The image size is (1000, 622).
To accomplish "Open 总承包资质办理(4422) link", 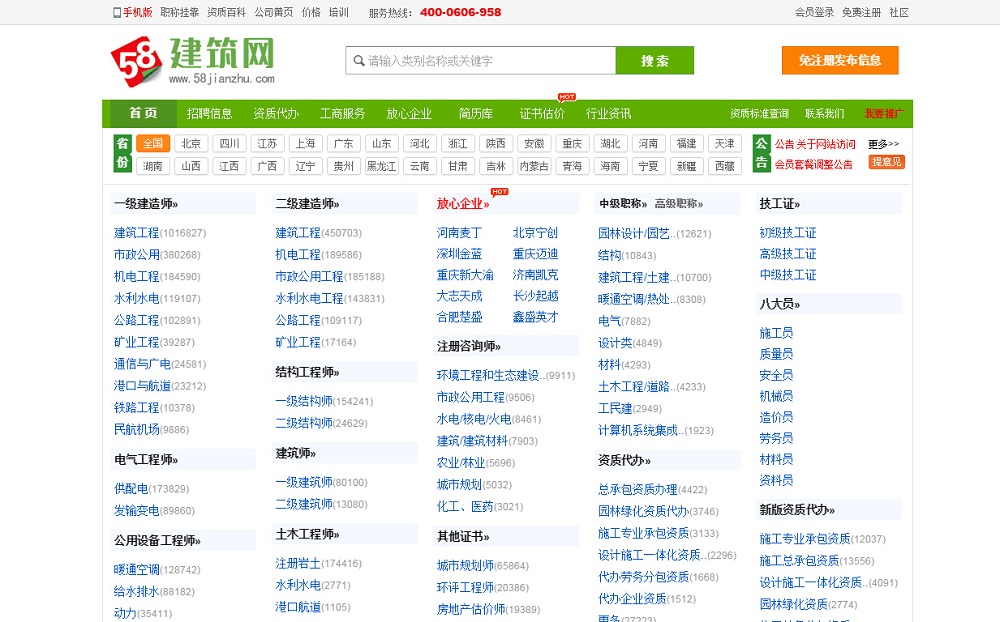I will [x=652, y=489].
